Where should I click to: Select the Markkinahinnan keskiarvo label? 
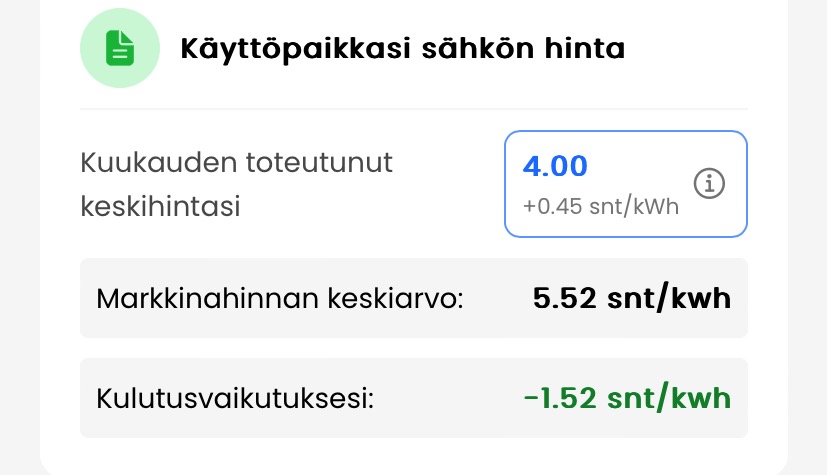click(x=280, y=298)
